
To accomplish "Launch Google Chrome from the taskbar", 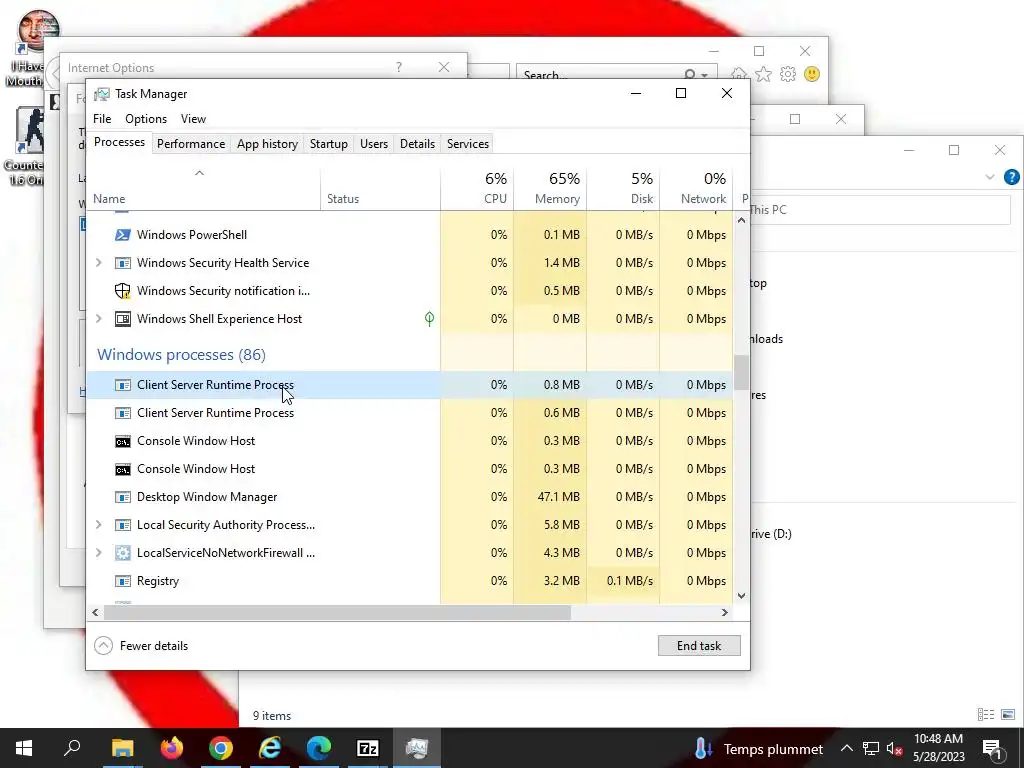I will 221,748.
